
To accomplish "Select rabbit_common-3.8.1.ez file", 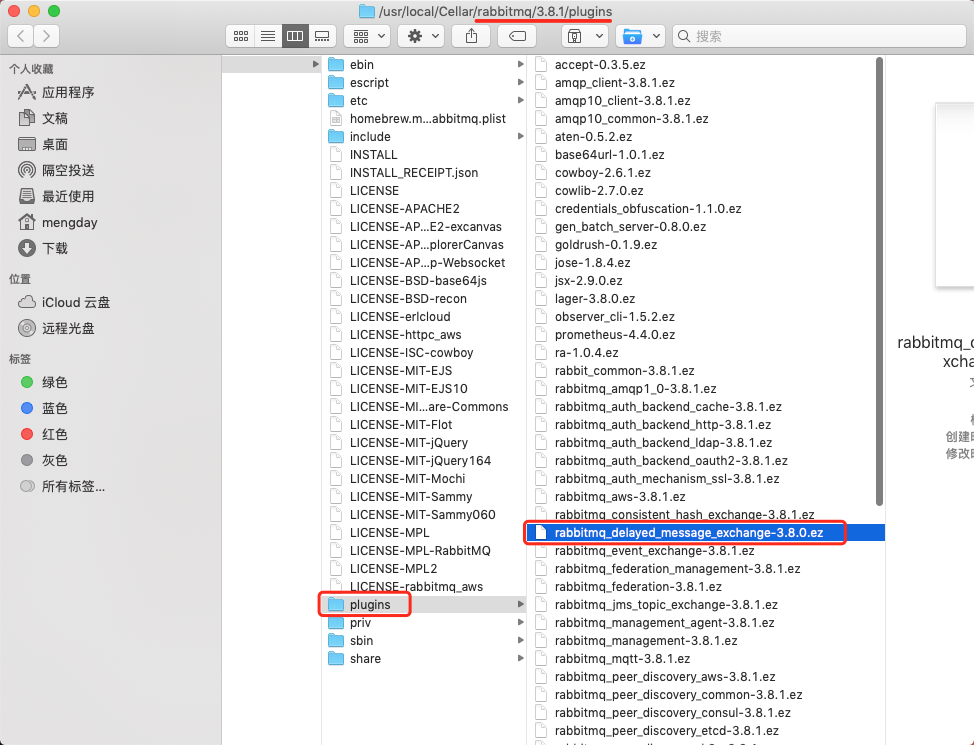I will point(705,371).
